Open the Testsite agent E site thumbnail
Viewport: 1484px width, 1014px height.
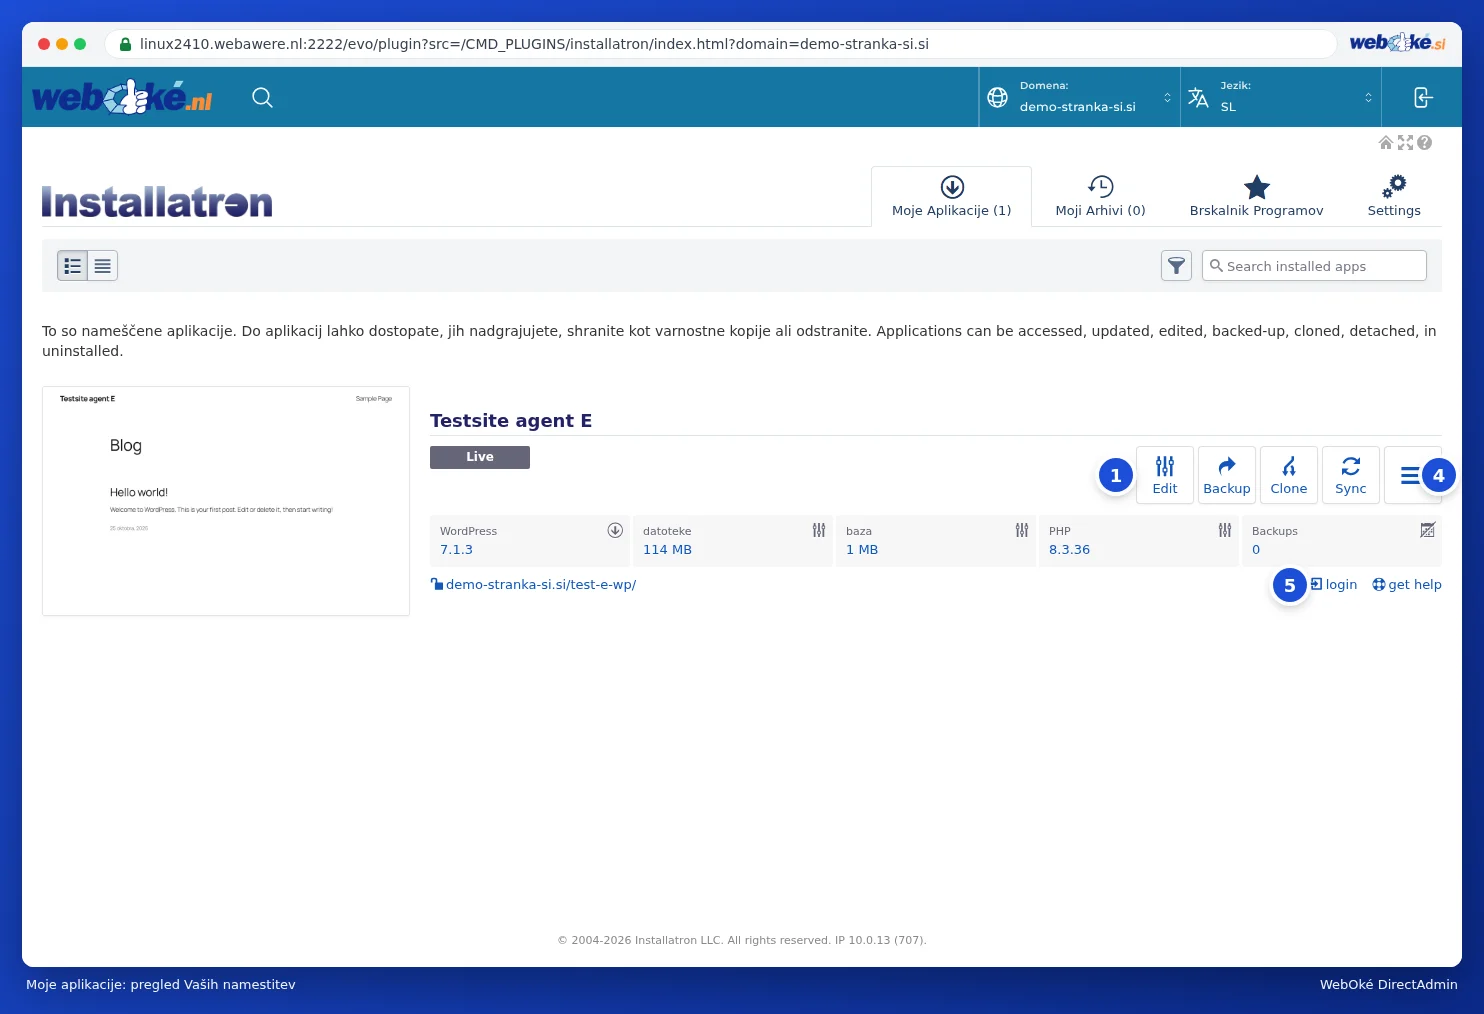pos(226,501)
